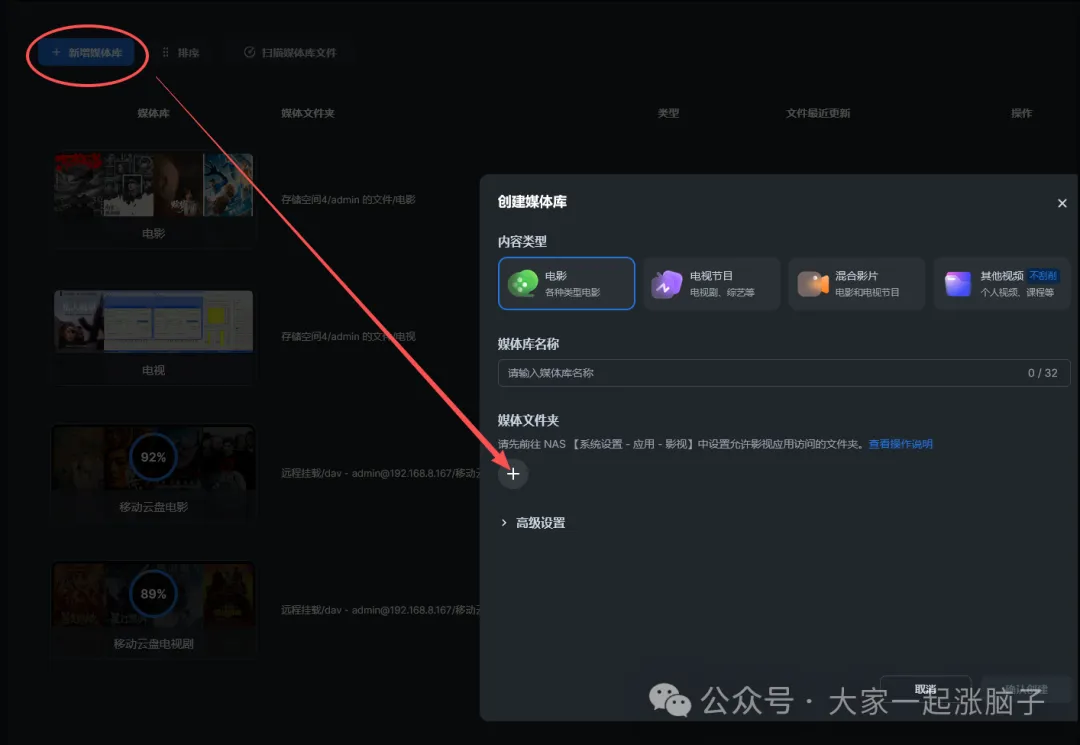Click the plus icon to add media folder

513,474
